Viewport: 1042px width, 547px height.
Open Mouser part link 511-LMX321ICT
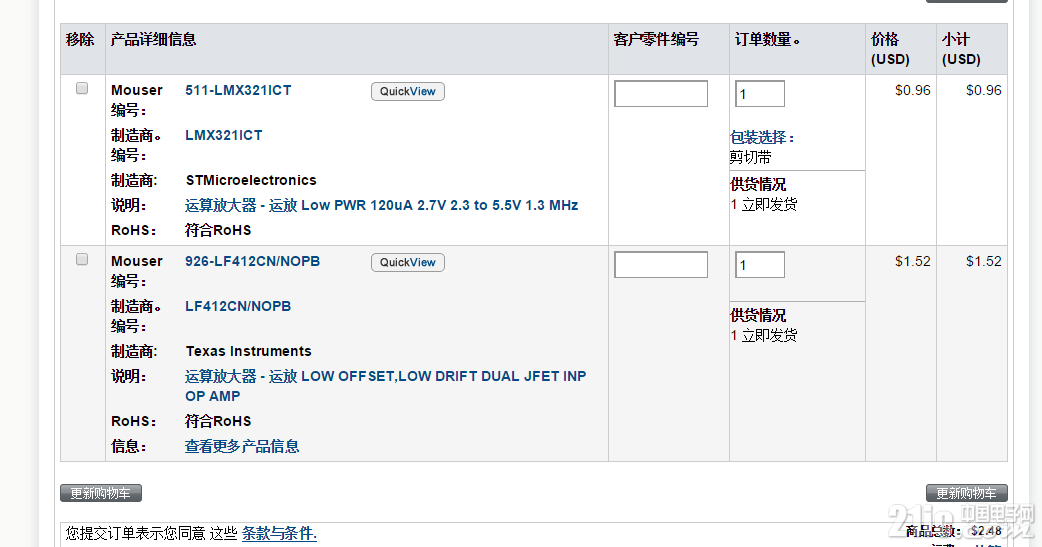[x=238, y=90]
